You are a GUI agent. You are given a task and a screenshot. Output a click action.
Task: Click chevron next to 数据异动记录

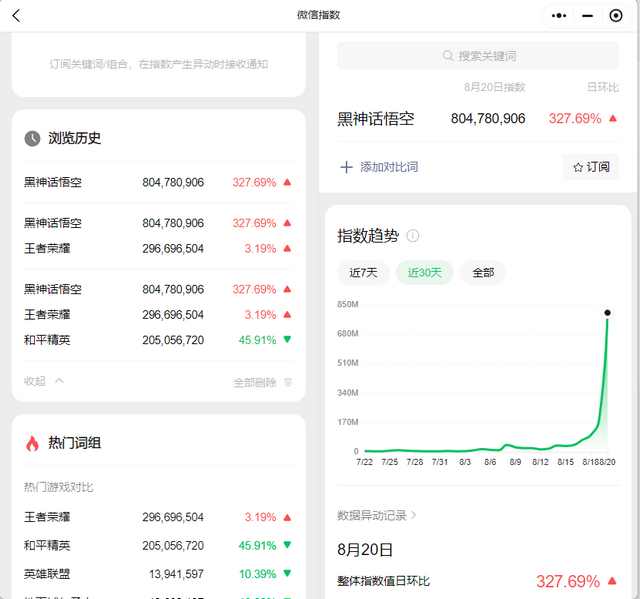click(x=413, y=515)
